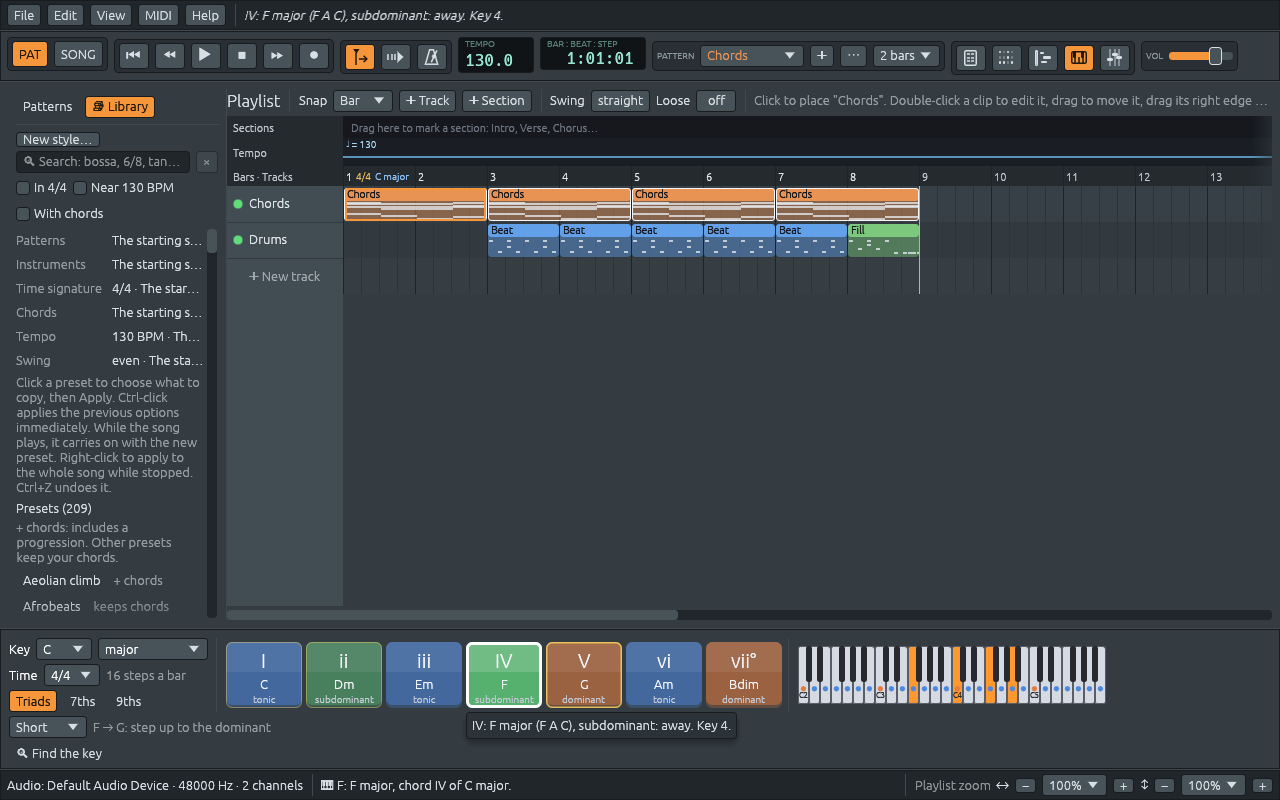This screenshot has height=800, width=1280.
Task: Select the 7ths chord type tab
Action: point(83,702)
